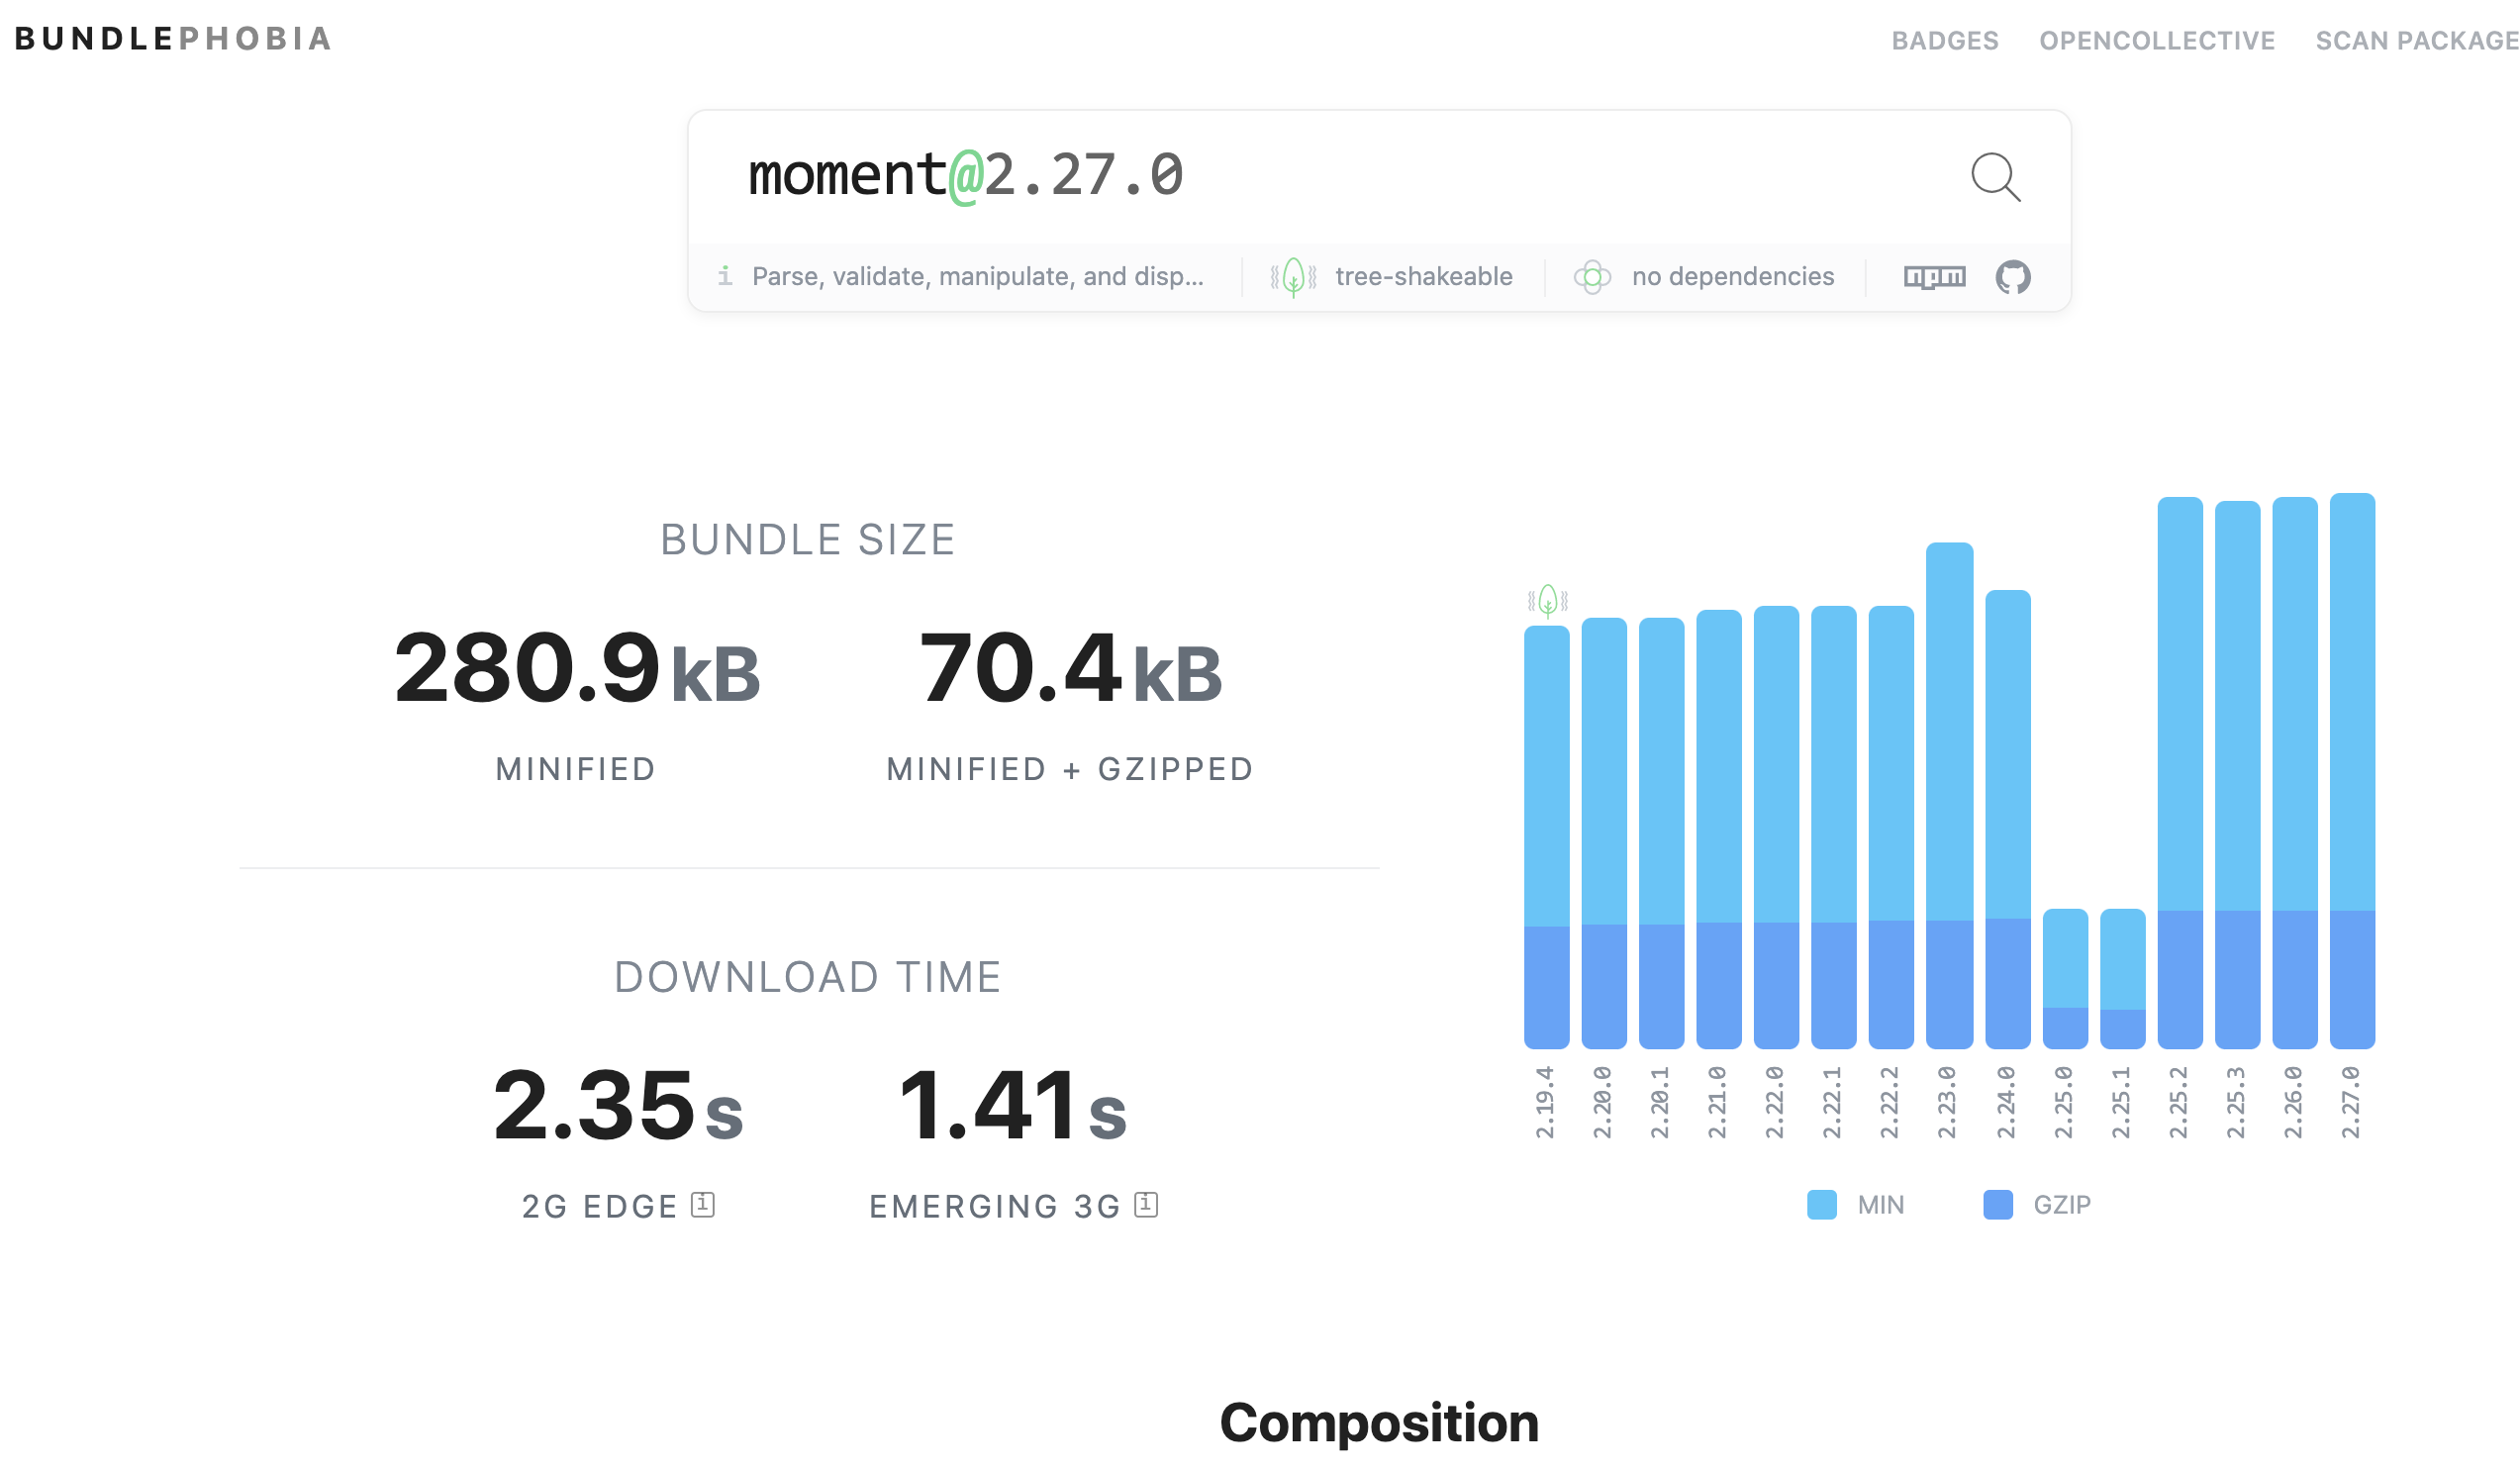Open the BADGES page
This screenshot has height=1471, width=2520.
pyautogui.click(x=1944, y=41)
